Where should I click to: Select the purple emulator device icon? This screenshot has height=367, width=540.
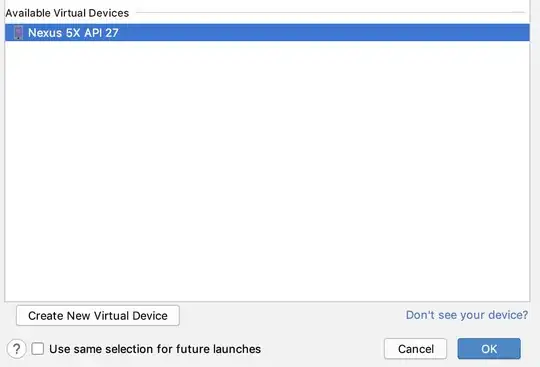point(18,33)
